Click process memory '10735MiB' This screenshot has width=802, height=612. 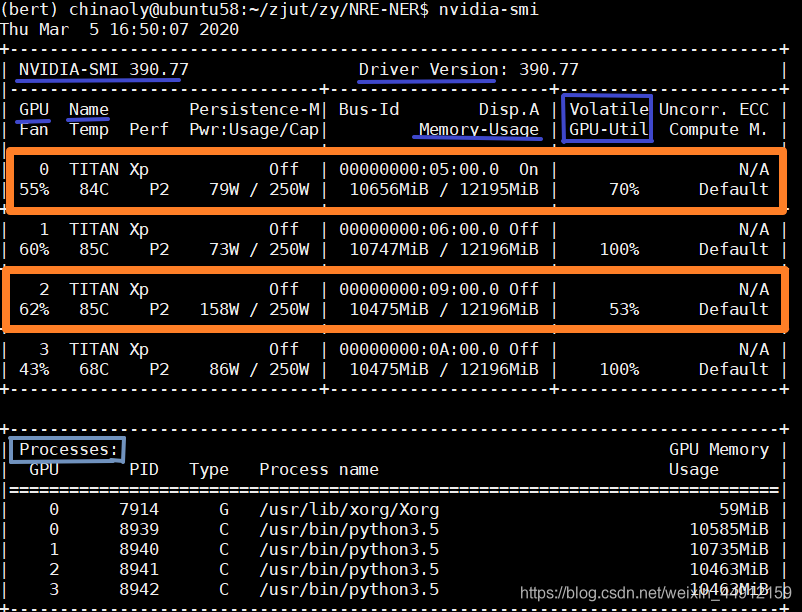click(729, 549)
